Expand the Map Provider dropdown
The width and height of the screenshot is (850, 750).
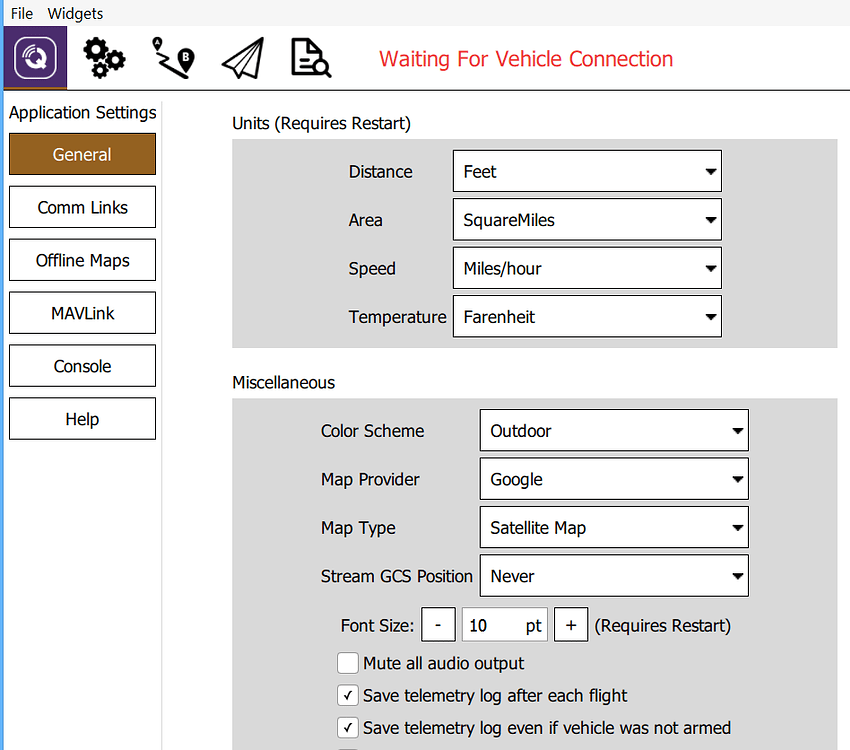click(x=614, y=479)
